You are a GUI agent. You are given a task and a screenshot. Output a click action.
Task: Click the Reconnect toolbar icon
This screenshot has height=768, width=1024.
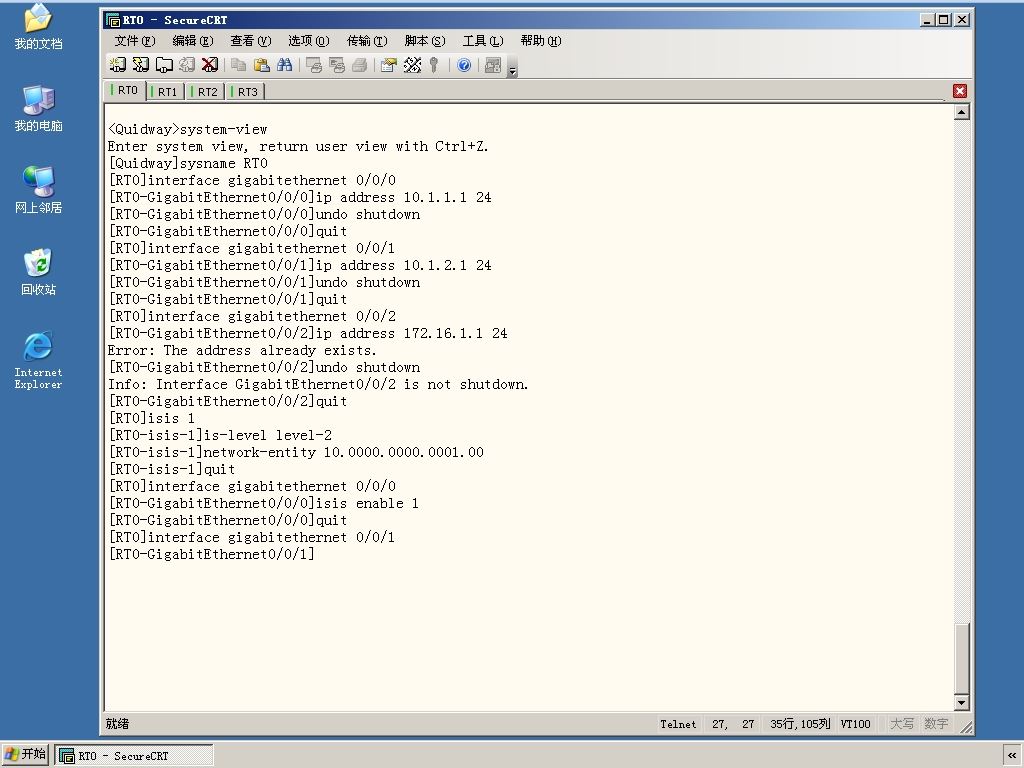pyautogui.click(x=187, y=65)
